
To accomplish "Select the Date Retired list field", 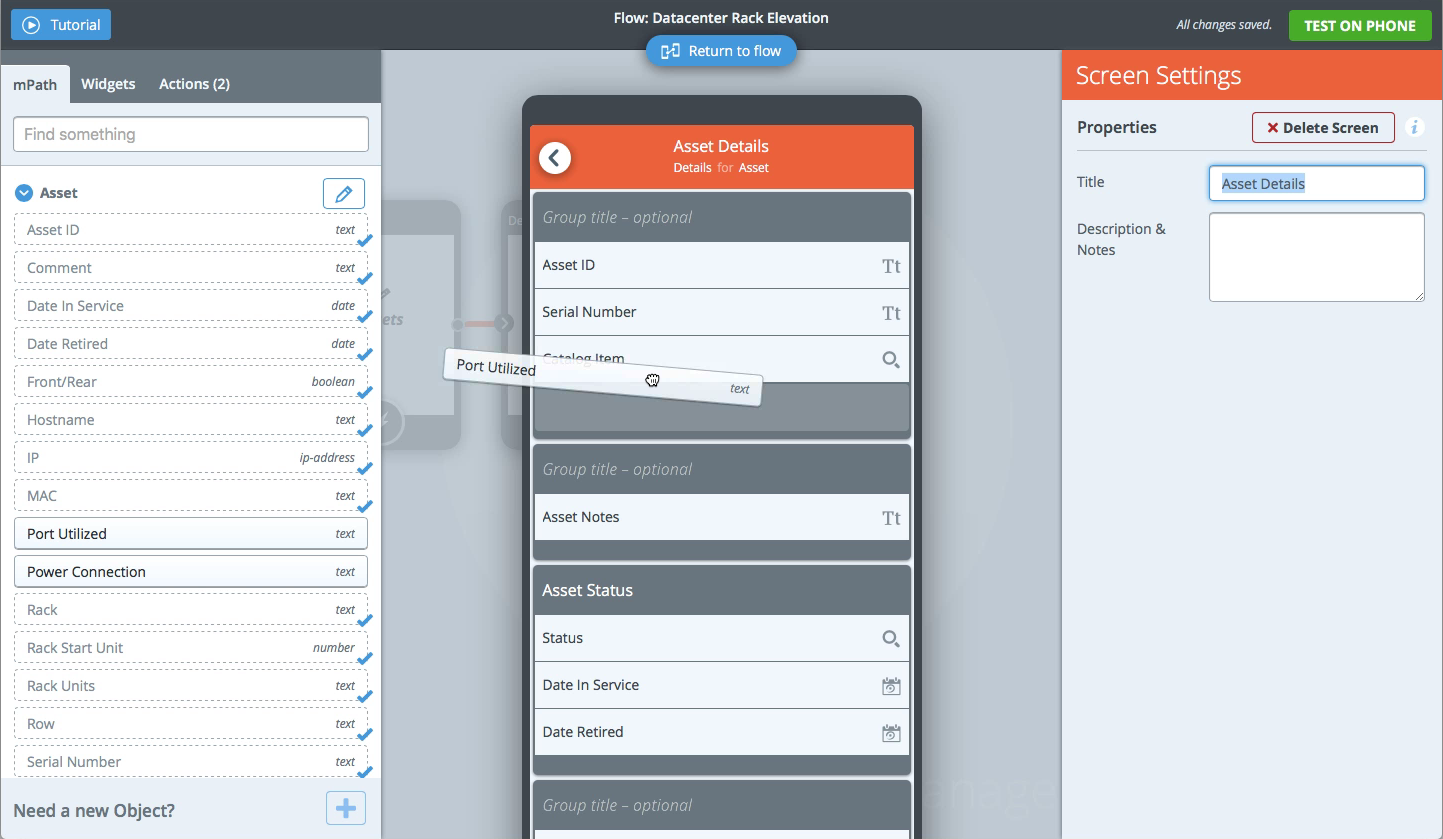I will (x=191, y=343).
